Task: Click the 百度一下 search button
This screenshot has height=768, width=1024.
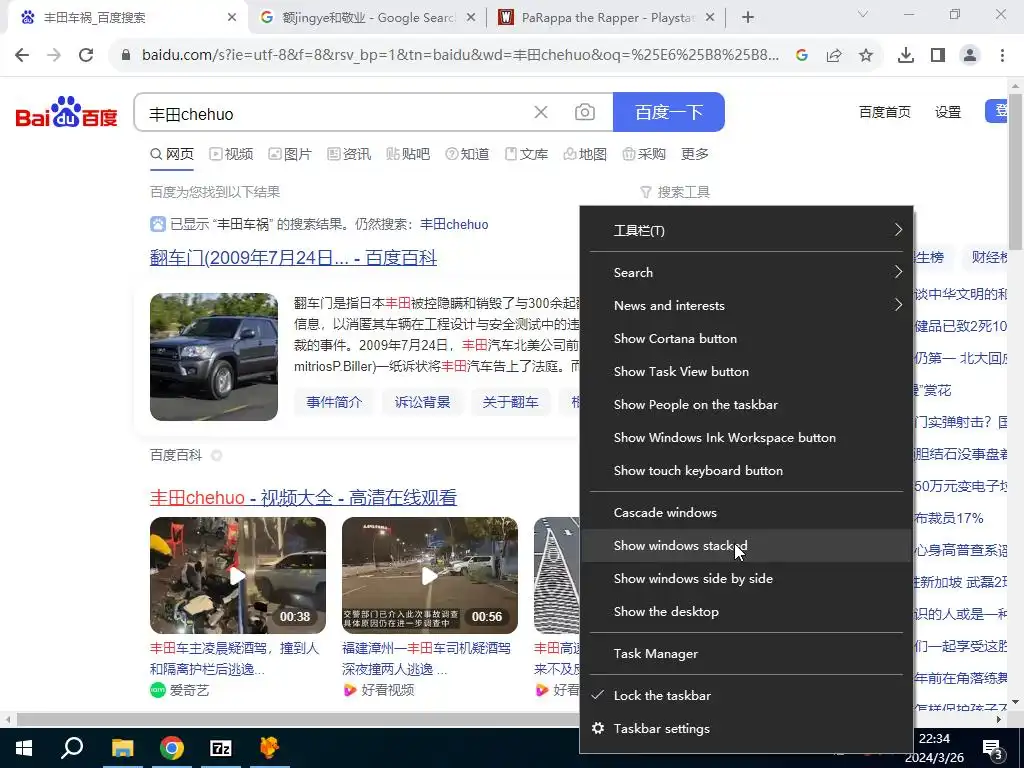Action: [669, 112]
